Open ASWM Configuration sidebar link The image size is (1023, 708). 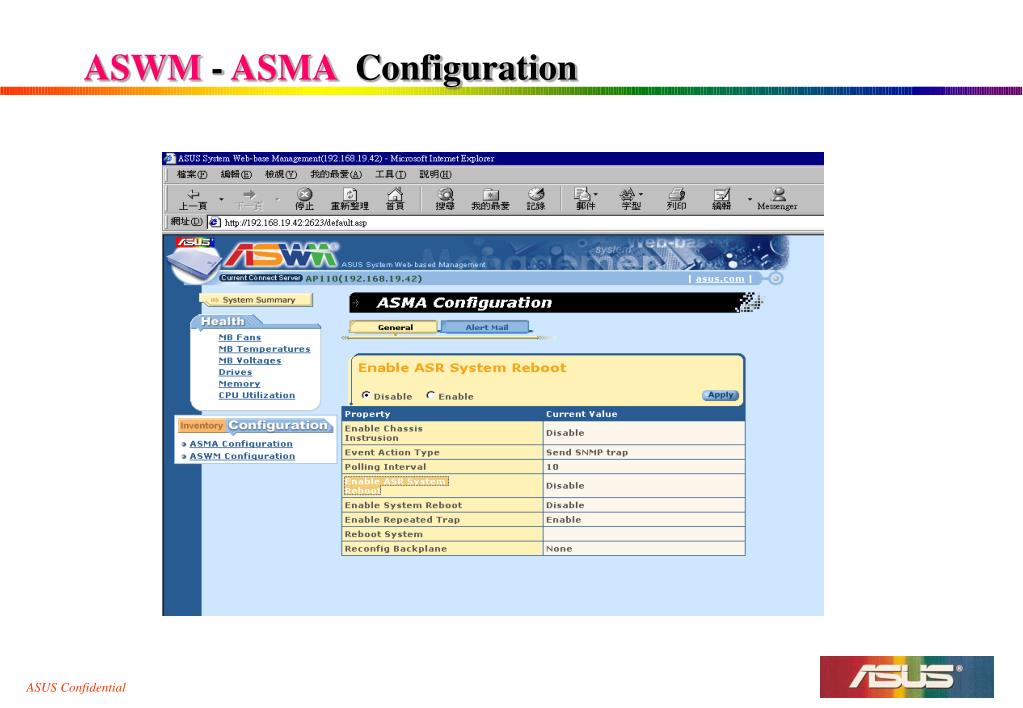pyautogui.click(x=242, y=456)
